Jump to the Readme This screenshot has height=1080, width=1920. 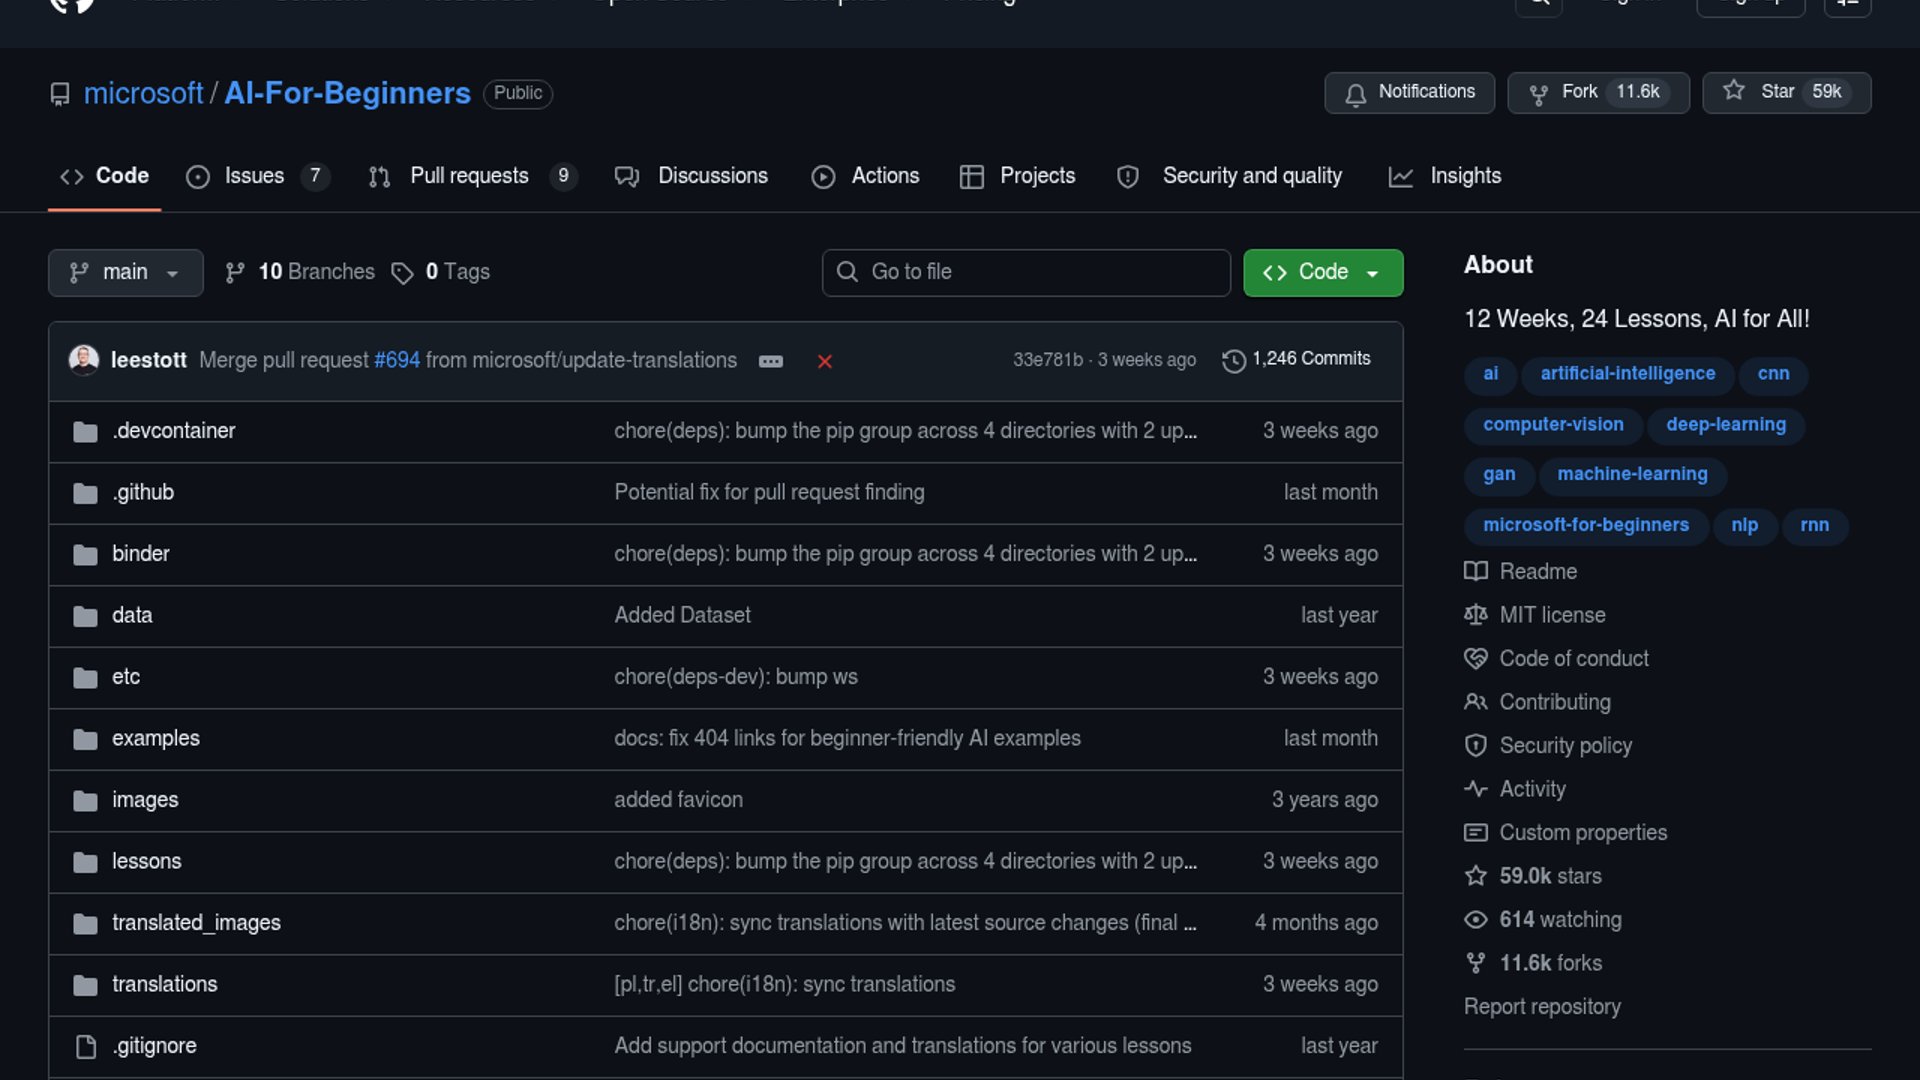(1521, 572)
